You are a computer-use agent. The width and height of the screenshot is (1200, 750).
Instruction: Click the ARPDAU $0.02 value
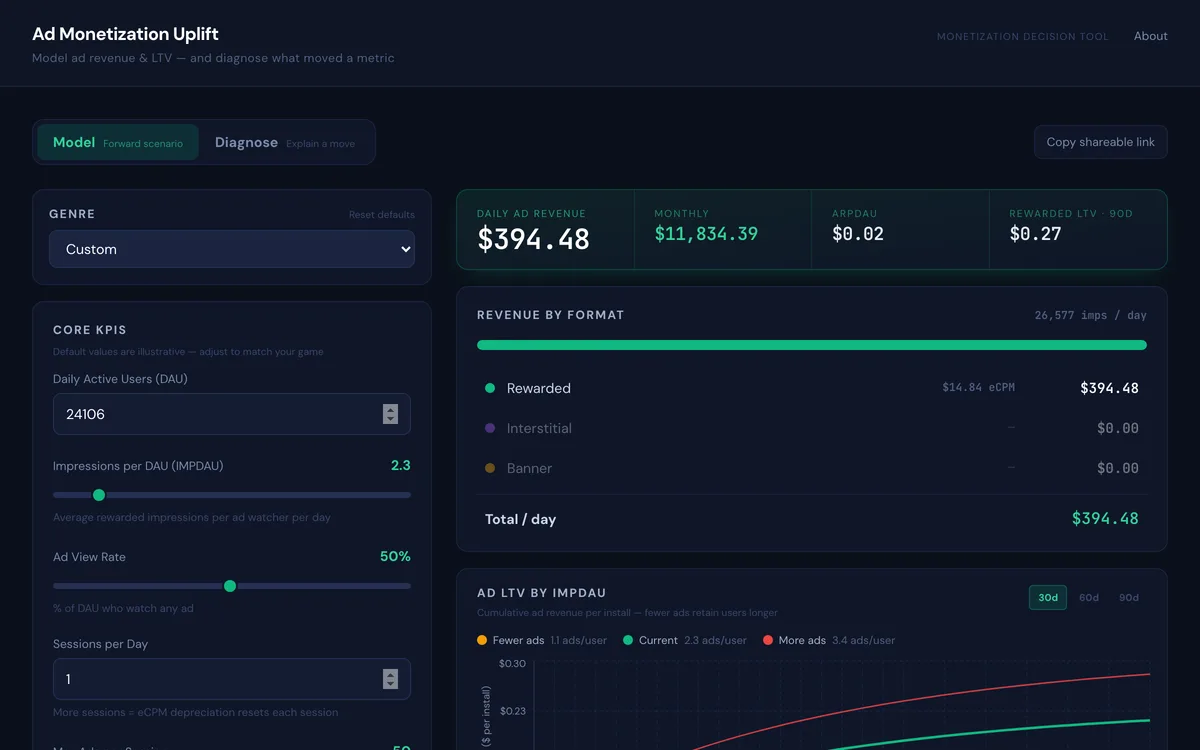(x=858, y=234)
